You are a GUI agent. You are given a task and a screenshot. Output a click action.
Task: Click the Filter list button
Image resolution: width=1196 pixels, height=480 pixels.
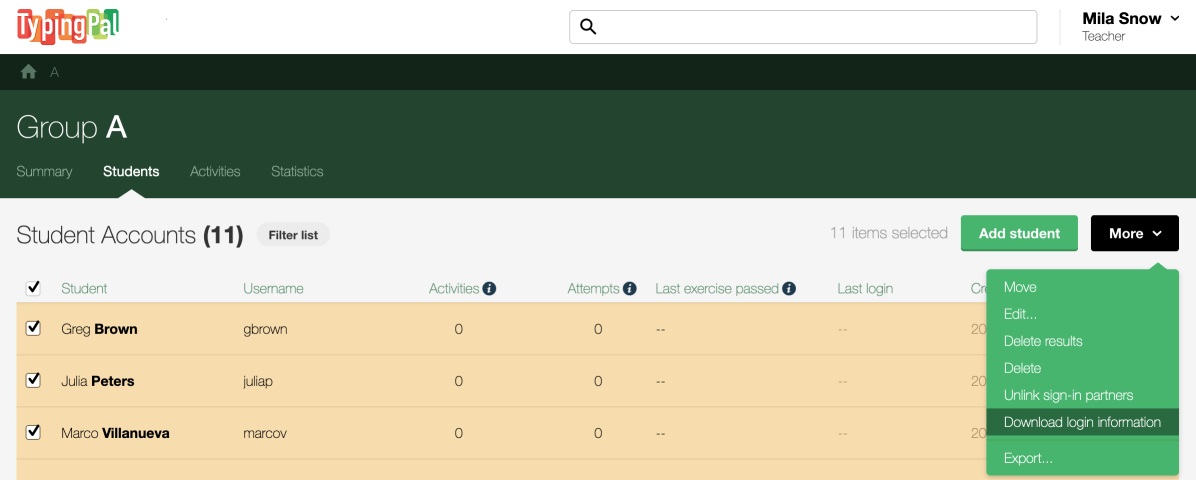coord(293,235)
